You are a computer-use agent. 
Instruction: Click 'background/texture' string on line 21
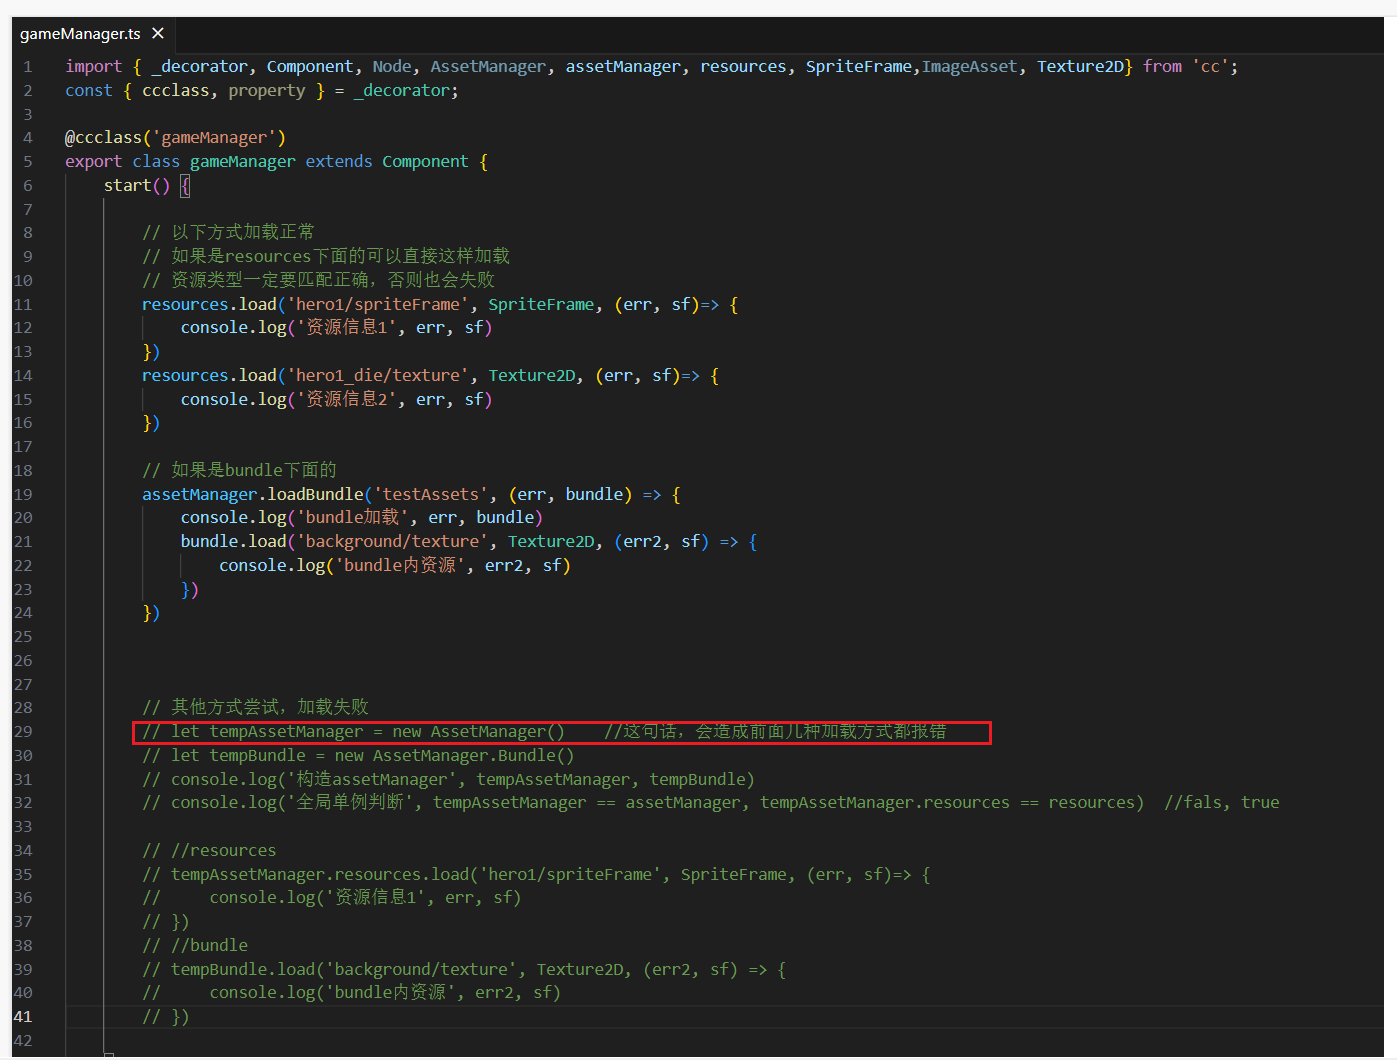pyautogui.click(x=392, y=541)
